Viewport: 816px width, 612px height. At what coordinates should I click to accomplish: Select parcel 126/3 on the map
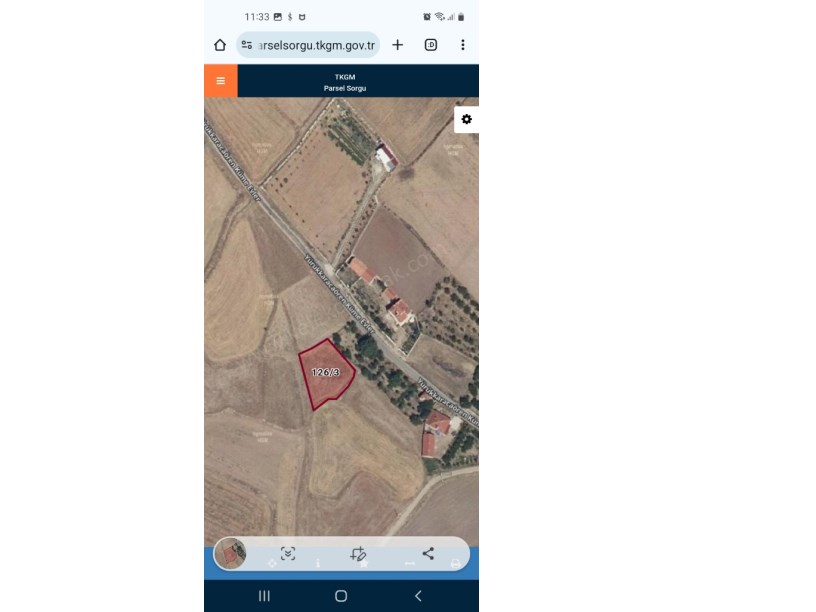[326, 373]
